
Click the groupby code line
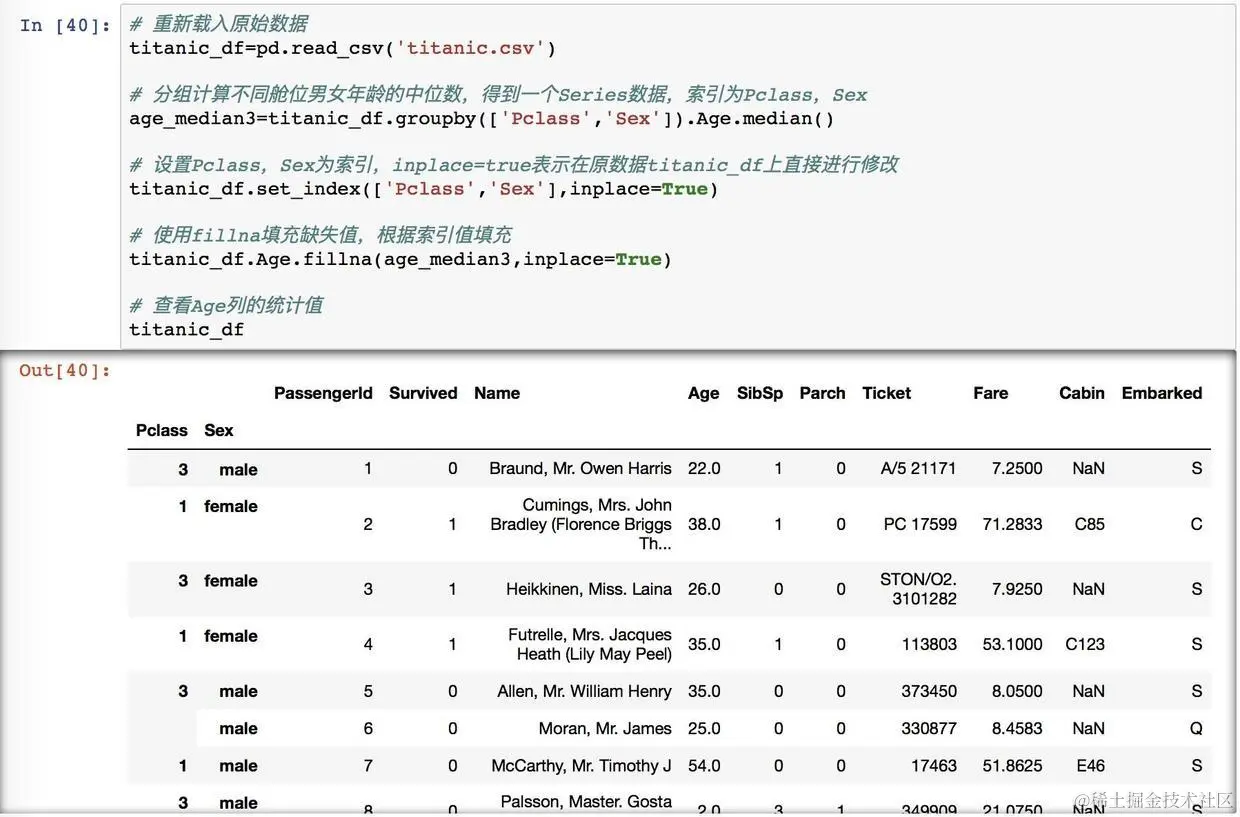(x=482, y=118)
